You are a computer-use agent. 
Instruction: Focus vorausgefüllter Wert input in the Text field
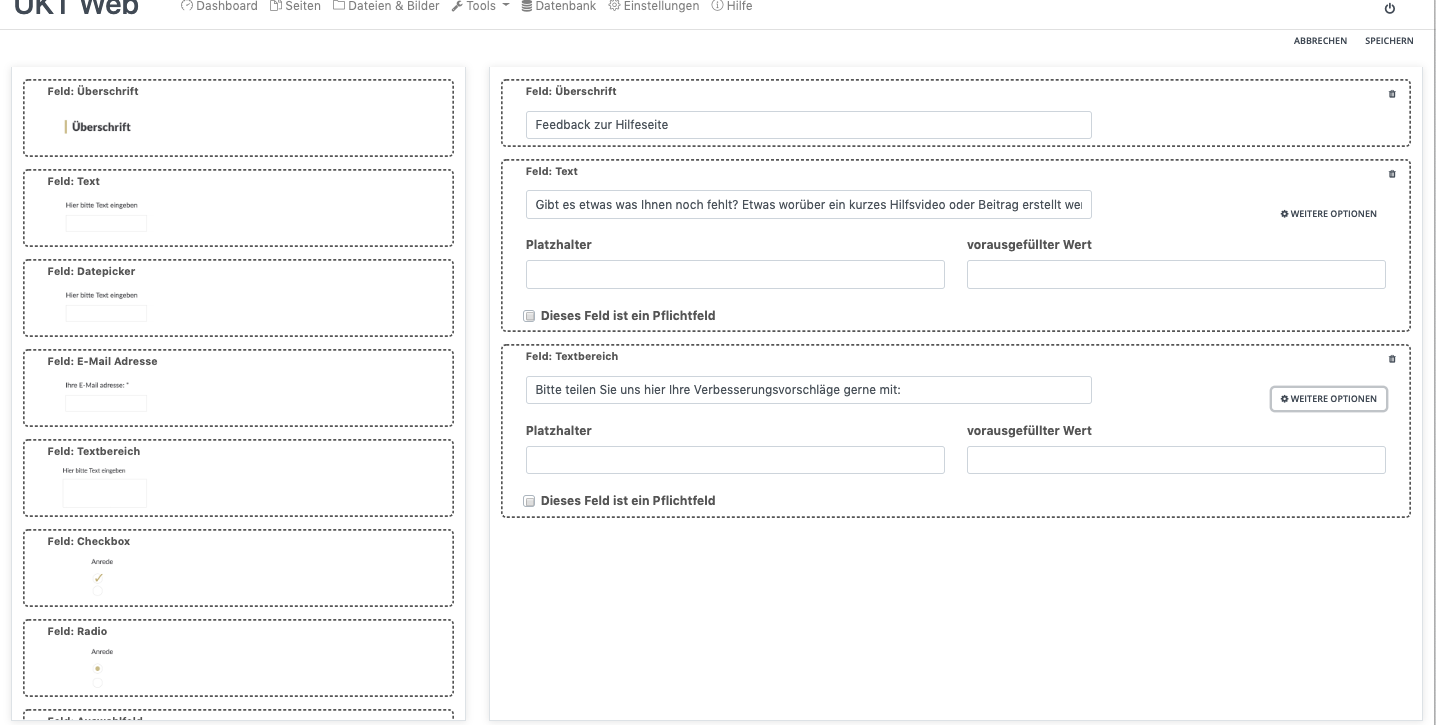click(1176, 274)
